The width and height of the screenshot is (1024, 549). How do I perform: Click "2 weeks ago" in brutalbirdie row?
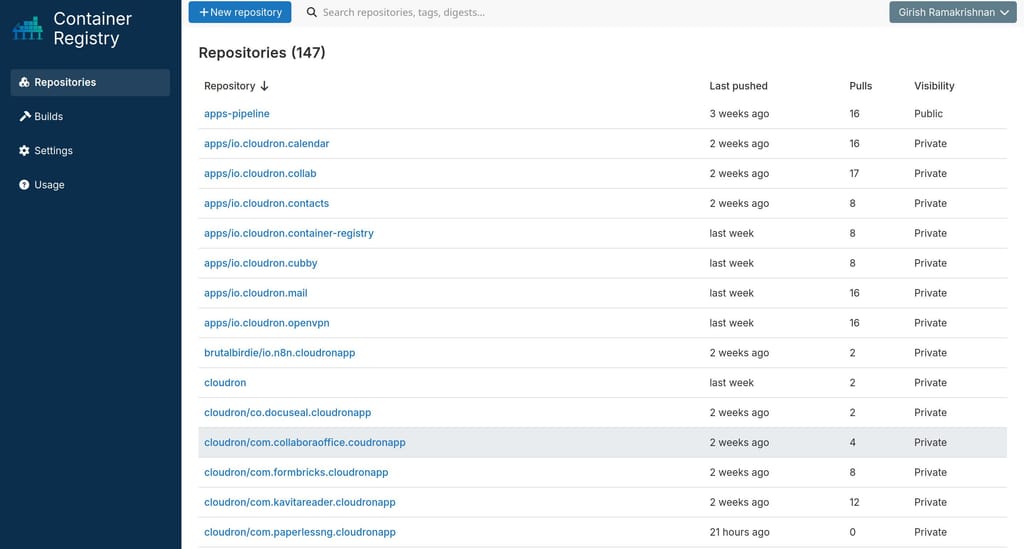click(x=739, y=353)
